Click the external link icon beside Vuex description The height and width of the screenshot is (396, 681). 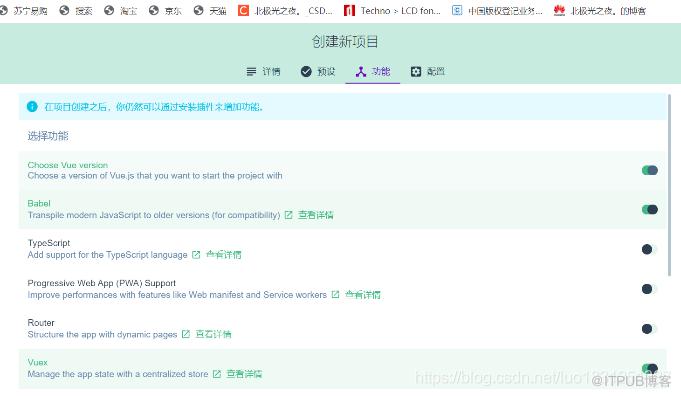click(217, 374)
